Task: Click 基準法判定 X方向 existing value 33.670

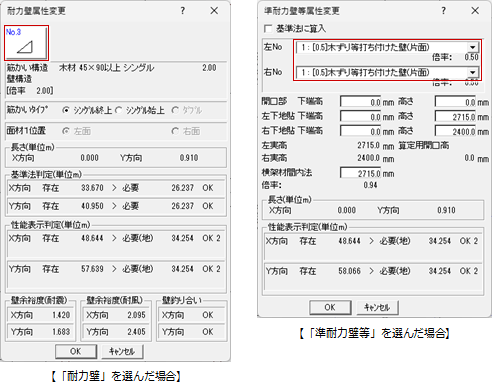Action: click(x=92, y=188)
